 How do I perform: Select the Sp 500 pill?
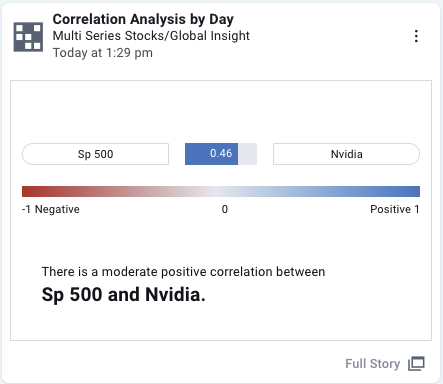coord(95,154)
